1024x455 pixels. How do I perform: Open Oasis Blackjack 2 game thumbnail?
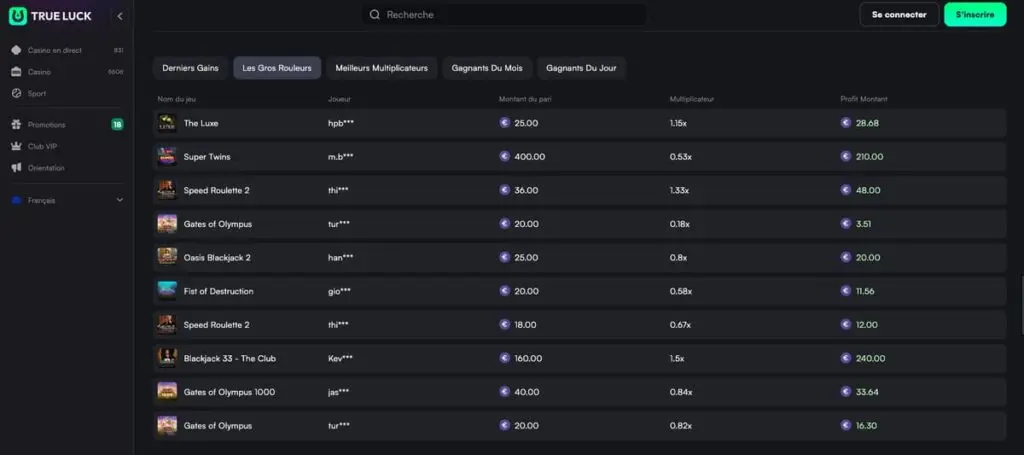point(167,257)
